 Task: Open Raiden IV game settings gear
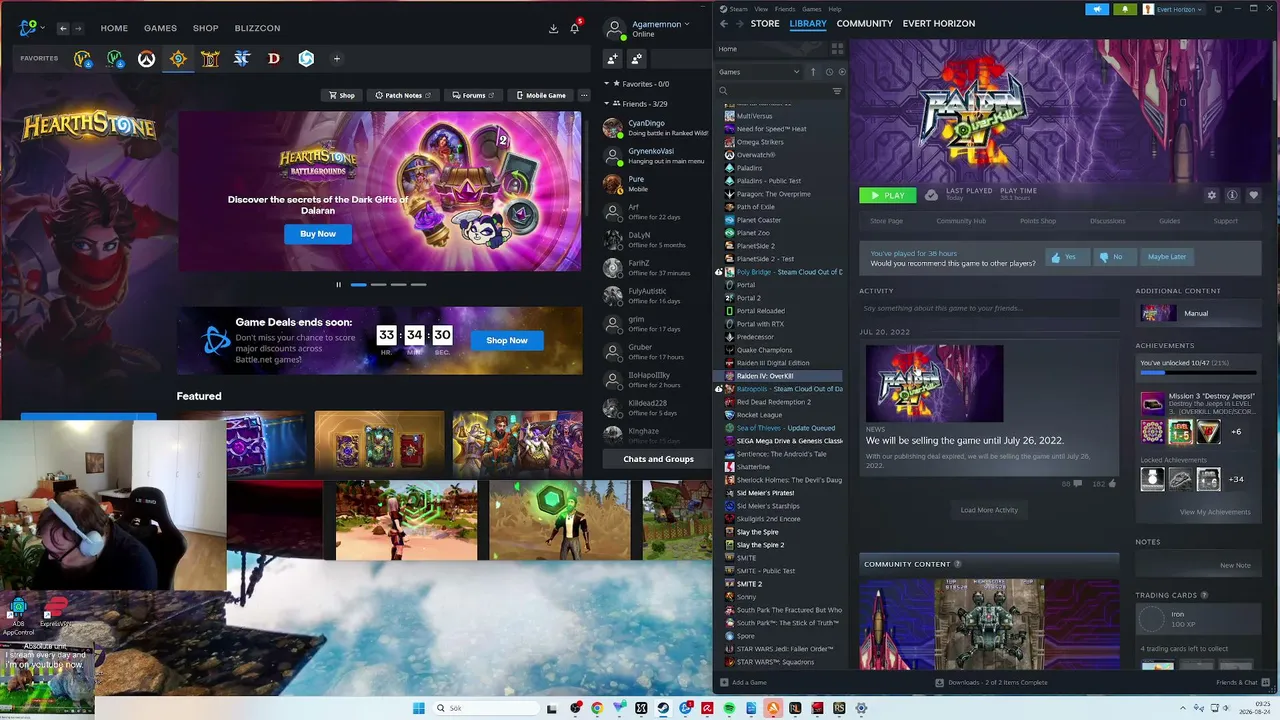coord(1212,196)
